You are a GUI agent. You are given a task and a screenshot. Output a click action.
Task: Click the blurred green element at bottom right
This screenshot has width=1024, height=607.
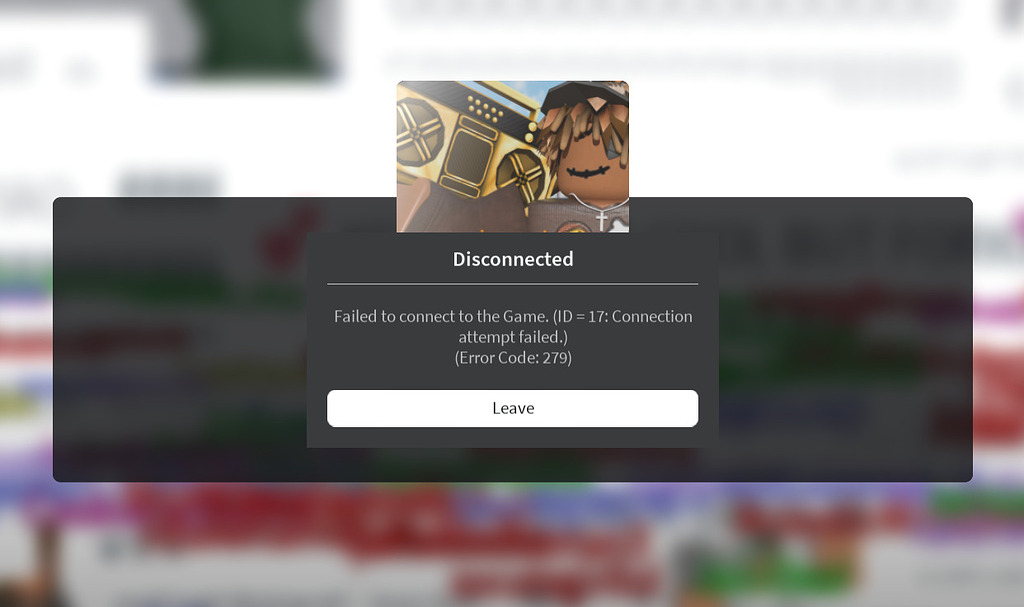pyautogui.click(x=978, y=504)
